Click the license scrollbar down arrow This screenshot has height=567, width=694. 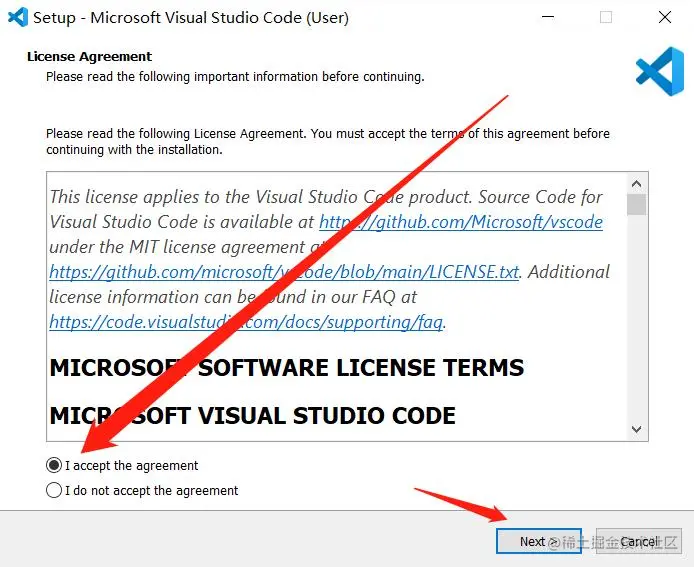pyautogui.click(x=636, y=429)
